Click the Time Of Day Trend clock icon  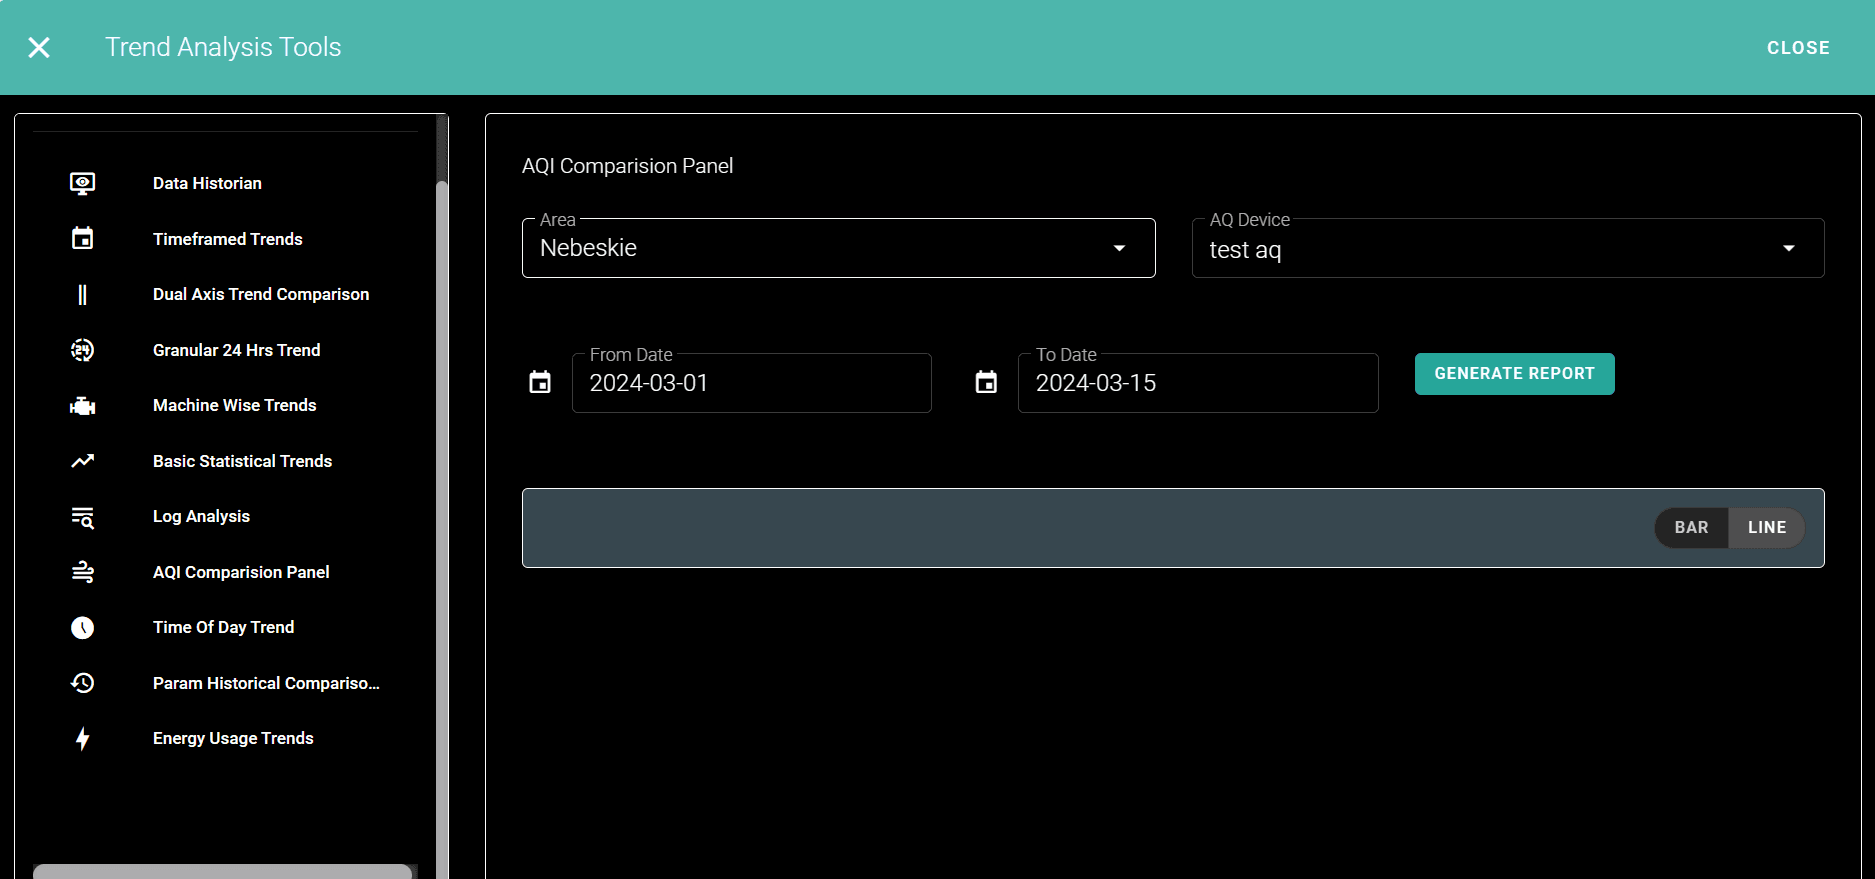pyautogui.click(x=82, y=627)
